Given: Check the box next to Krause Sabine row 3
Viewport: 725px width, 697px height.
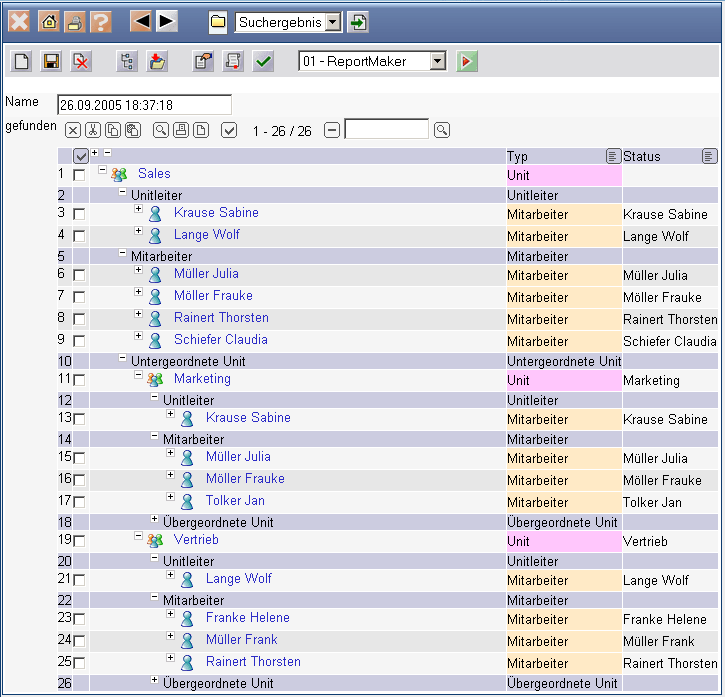Looking at the screenshot, I should pyautogui.click(x=79, y=214).
